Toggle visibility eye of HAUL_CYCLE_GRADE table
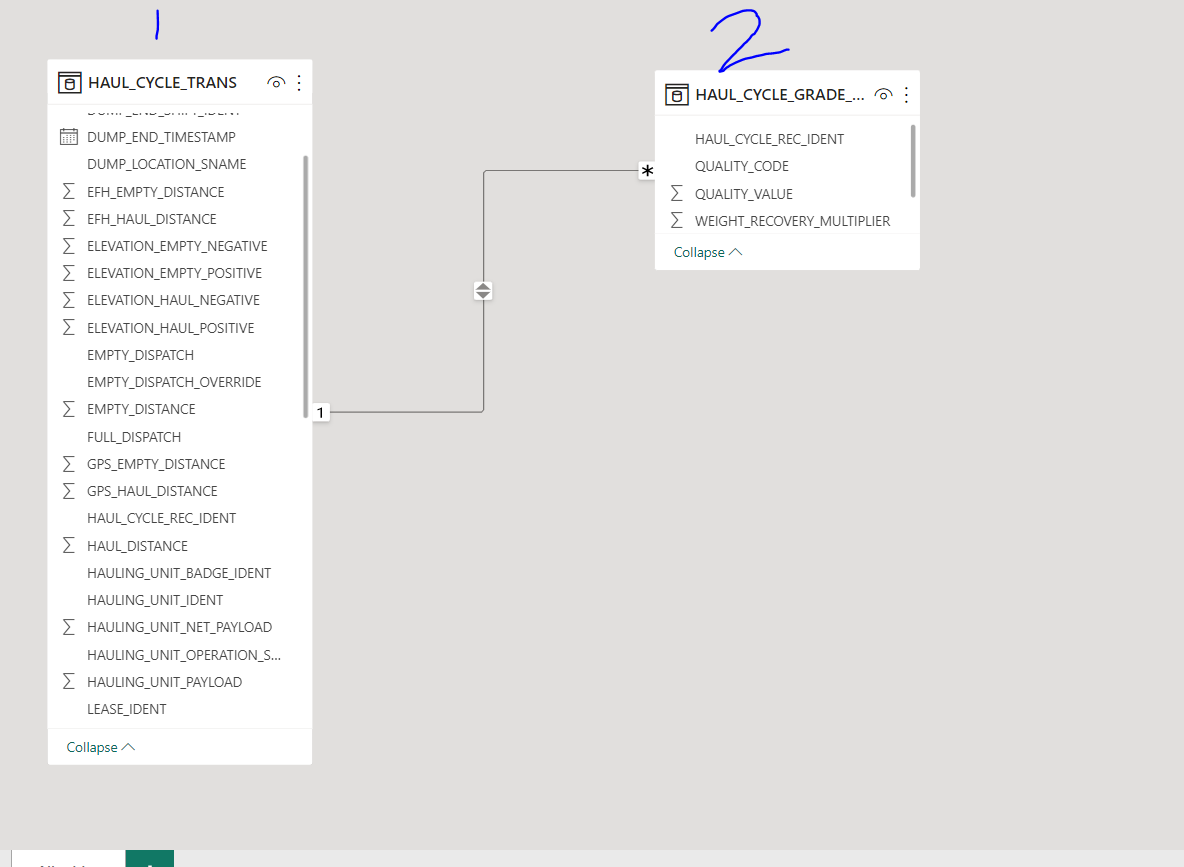 (x=883, y=94)
